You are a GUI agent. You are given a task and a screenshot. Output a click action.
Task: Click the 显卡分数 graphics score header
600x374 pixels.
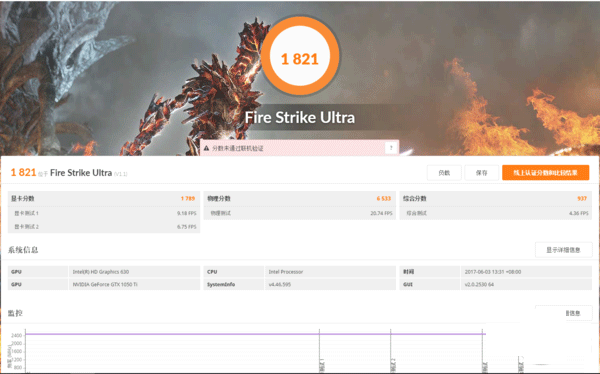coord(23,198)
